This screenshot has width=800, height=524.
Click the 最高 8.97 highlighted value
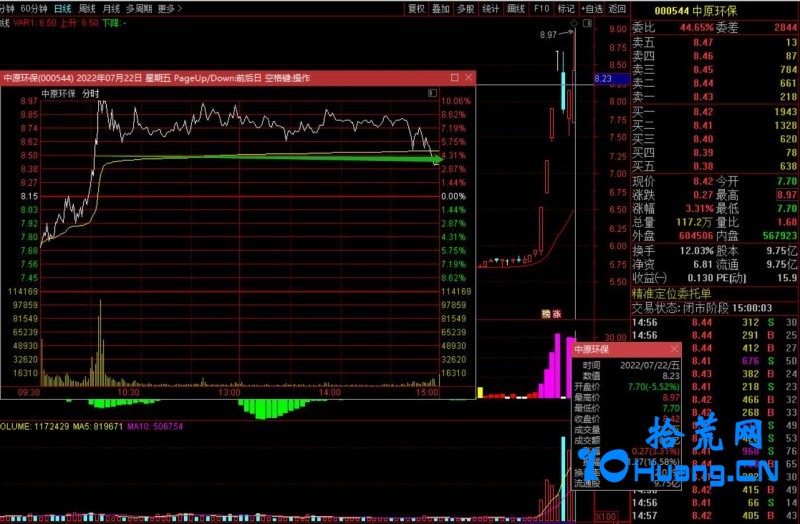pos(787,195)
